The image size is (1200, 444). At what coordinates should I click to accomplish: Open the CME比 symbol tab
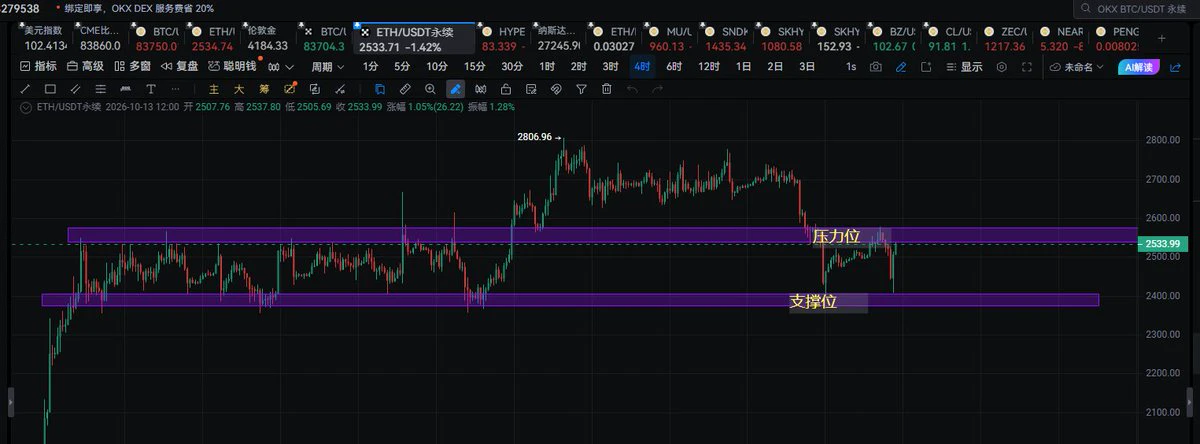tap(102, 38)
